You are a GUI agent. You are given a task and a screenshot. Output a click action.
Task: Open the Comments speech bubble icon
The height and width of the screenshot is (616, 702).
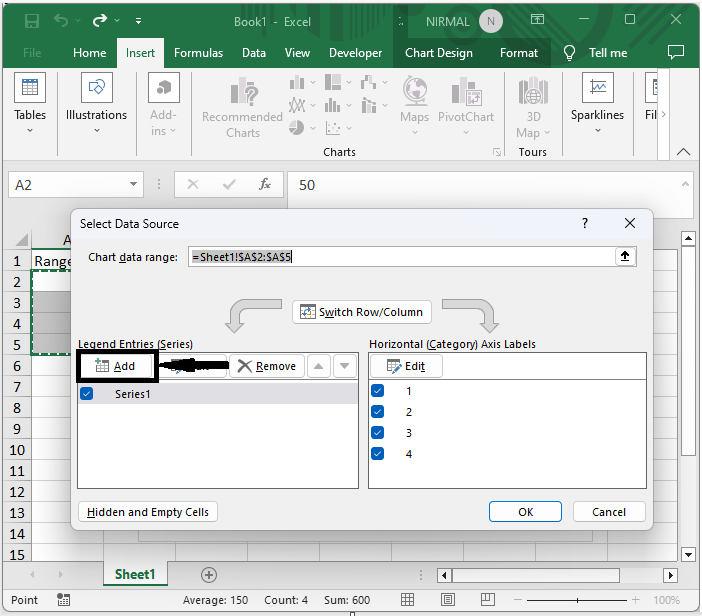[x=676, y=52]
